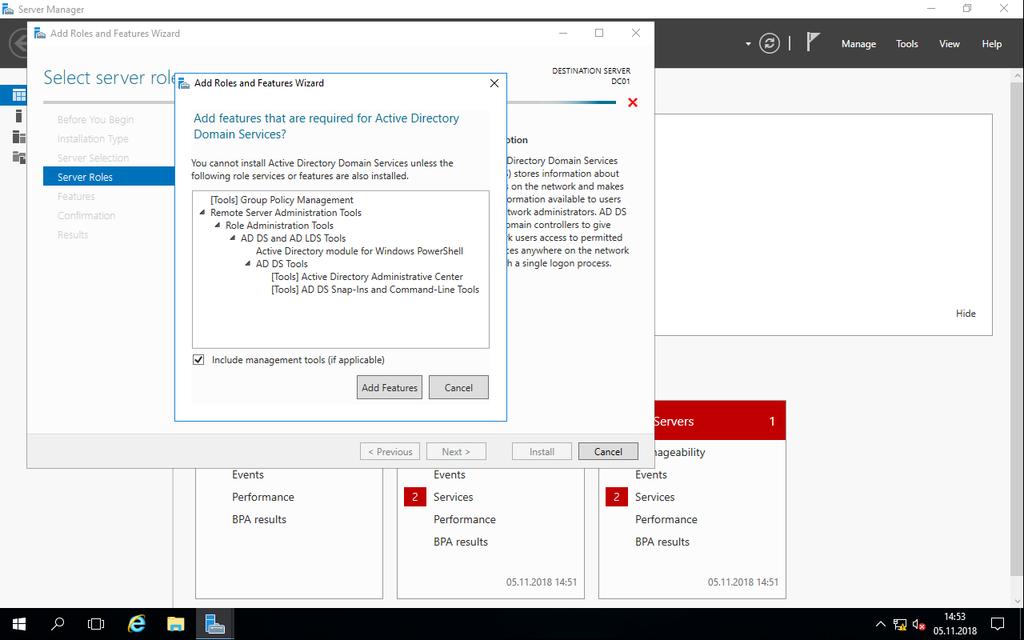This screenshot has height=640, width=1024.
Task: Open the Manage menu
Action: tap(858, 44)
